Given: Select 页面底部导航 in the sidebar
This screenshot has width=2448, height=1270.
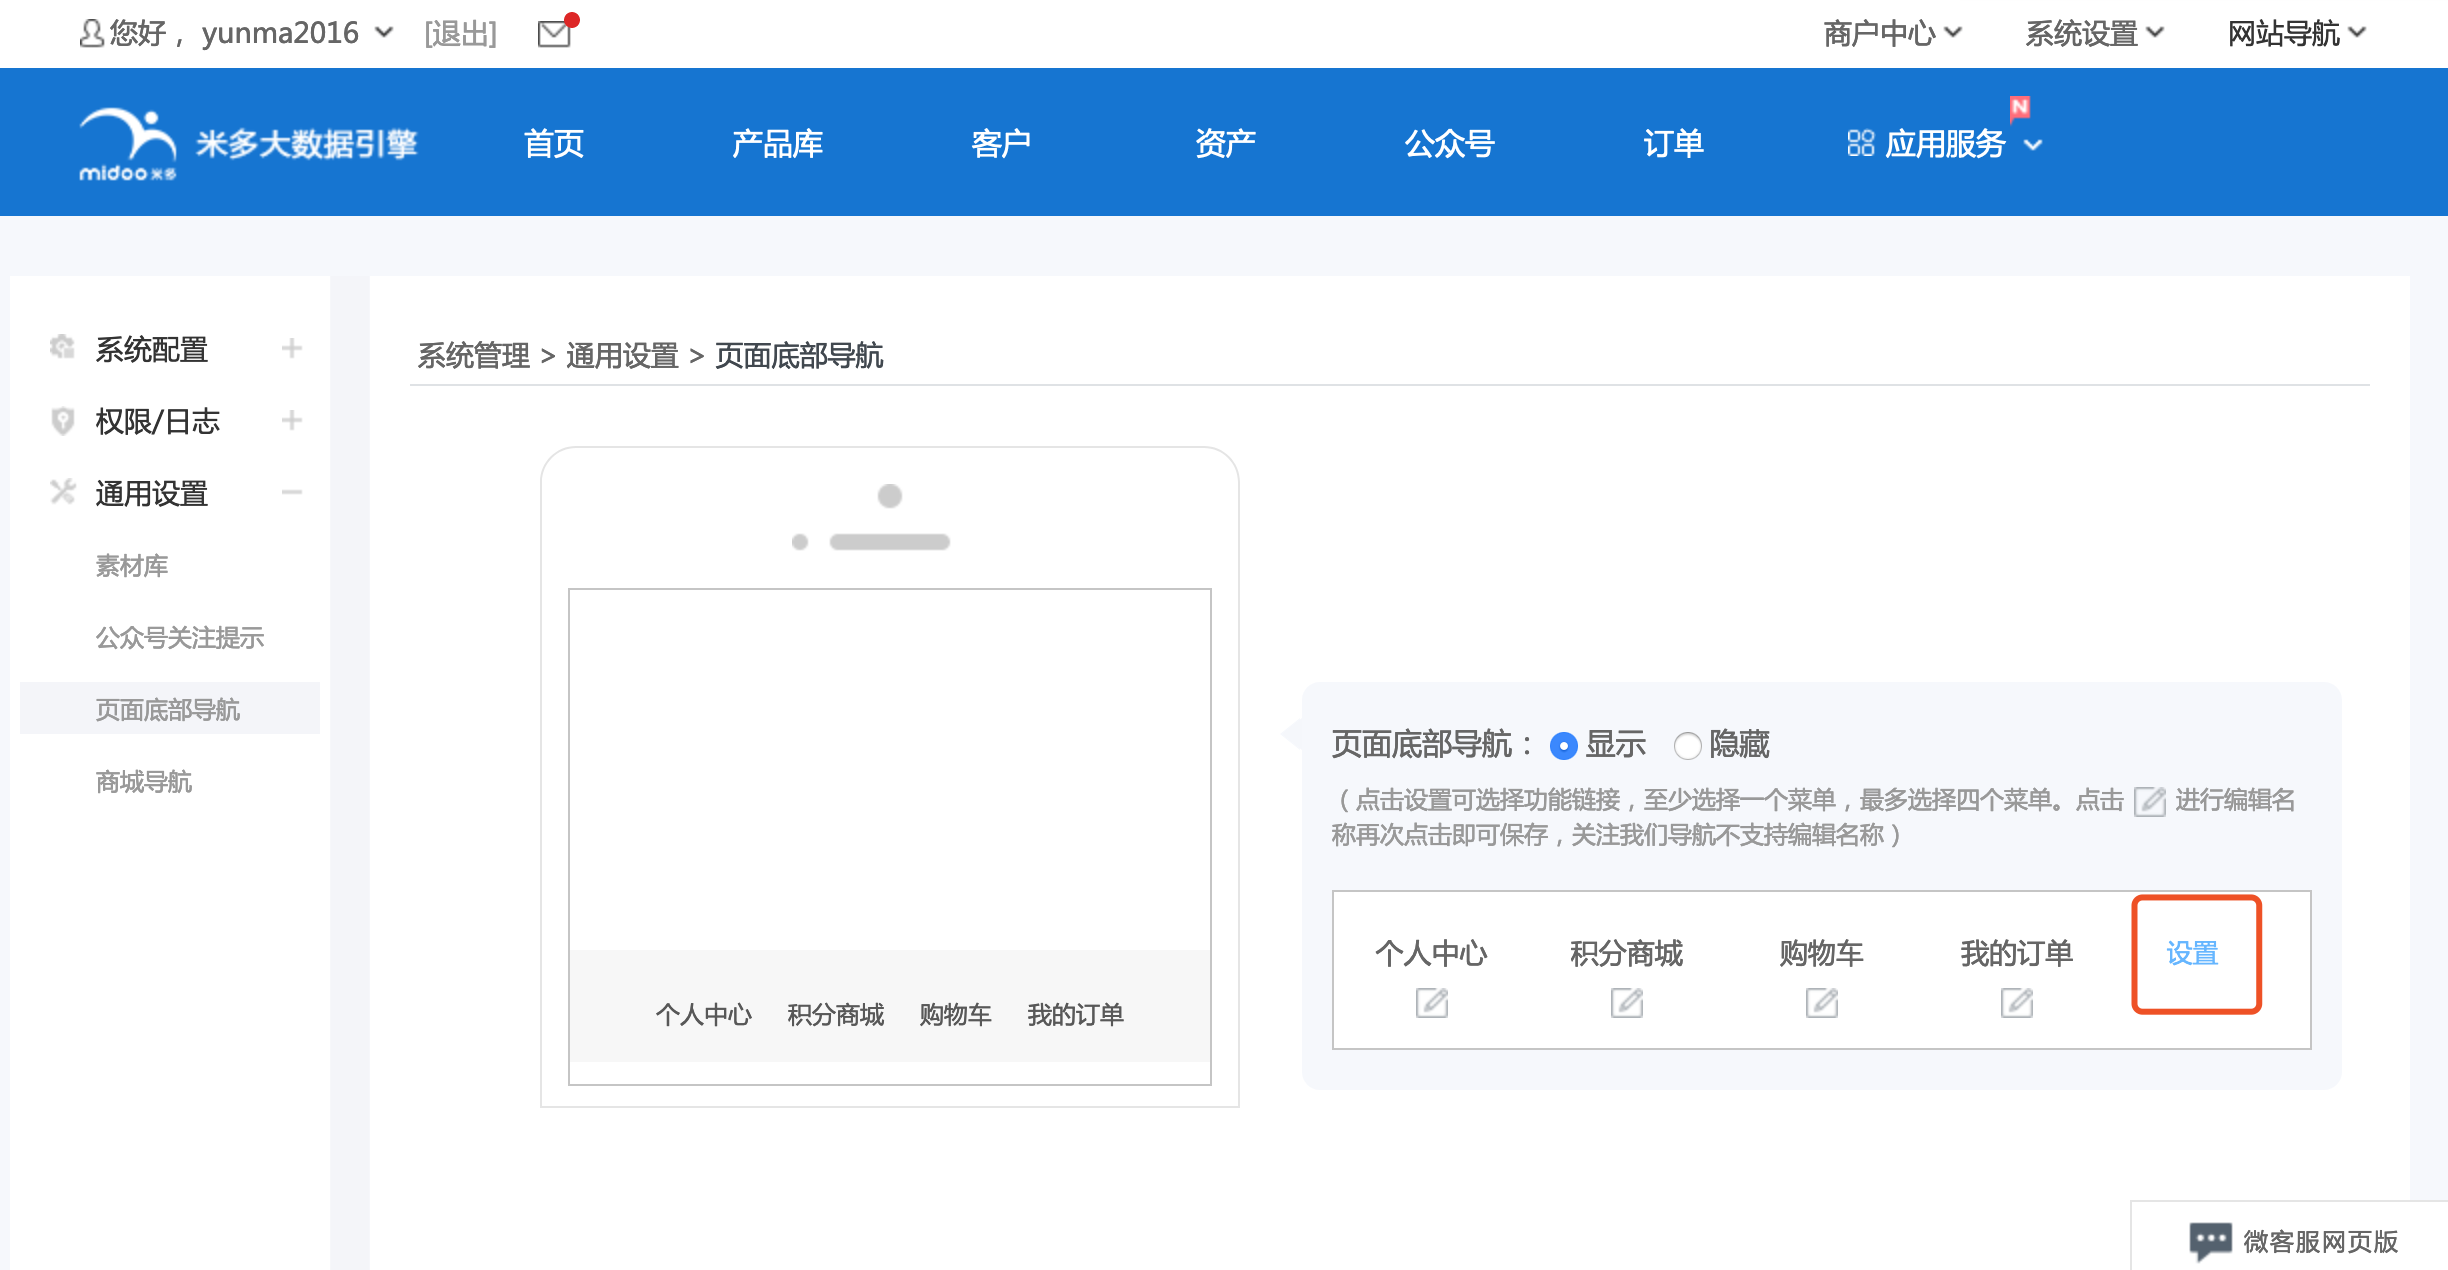Looking at the screenshot, I should tap(168, 710).
